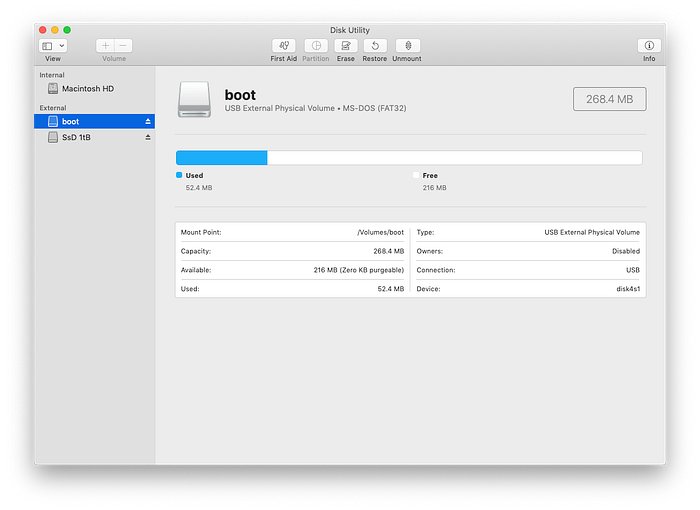
Task: Click the blue used-space bar segment
Action: coord(222,158)
